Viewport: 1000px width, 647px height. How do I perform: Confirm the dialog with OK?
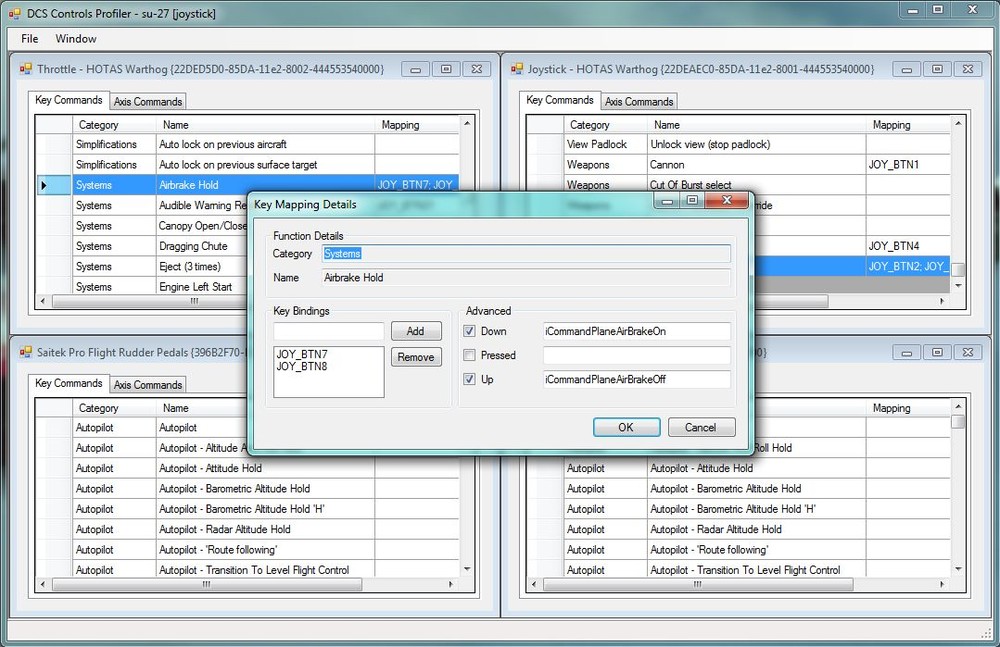626,428
